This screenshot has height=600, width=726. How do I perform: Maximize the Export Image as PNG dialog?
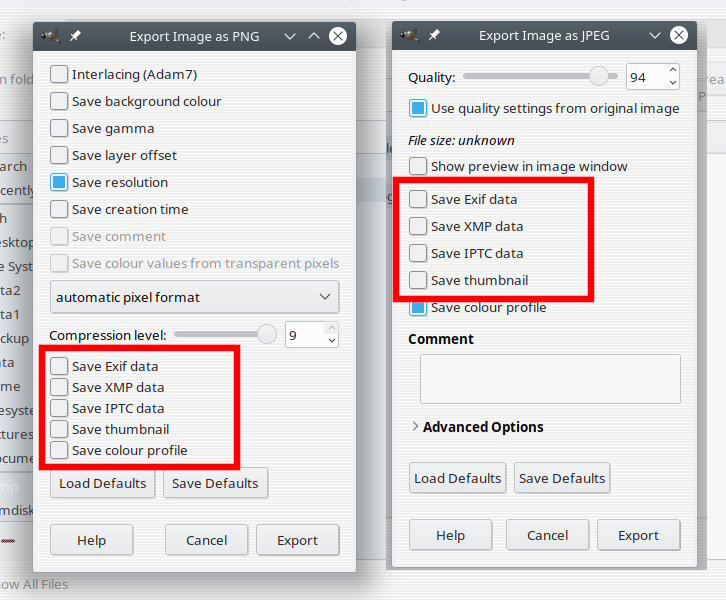click(x=314, y=37)
